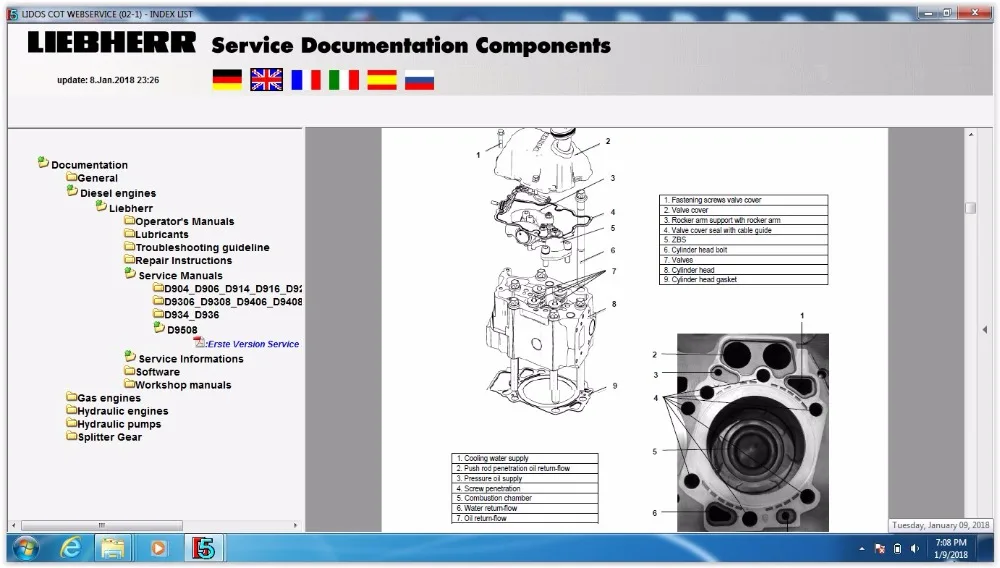This screenshot has height=568, width=1000.
Task: Open Windows Start menu orb
Action: point(26,548)
